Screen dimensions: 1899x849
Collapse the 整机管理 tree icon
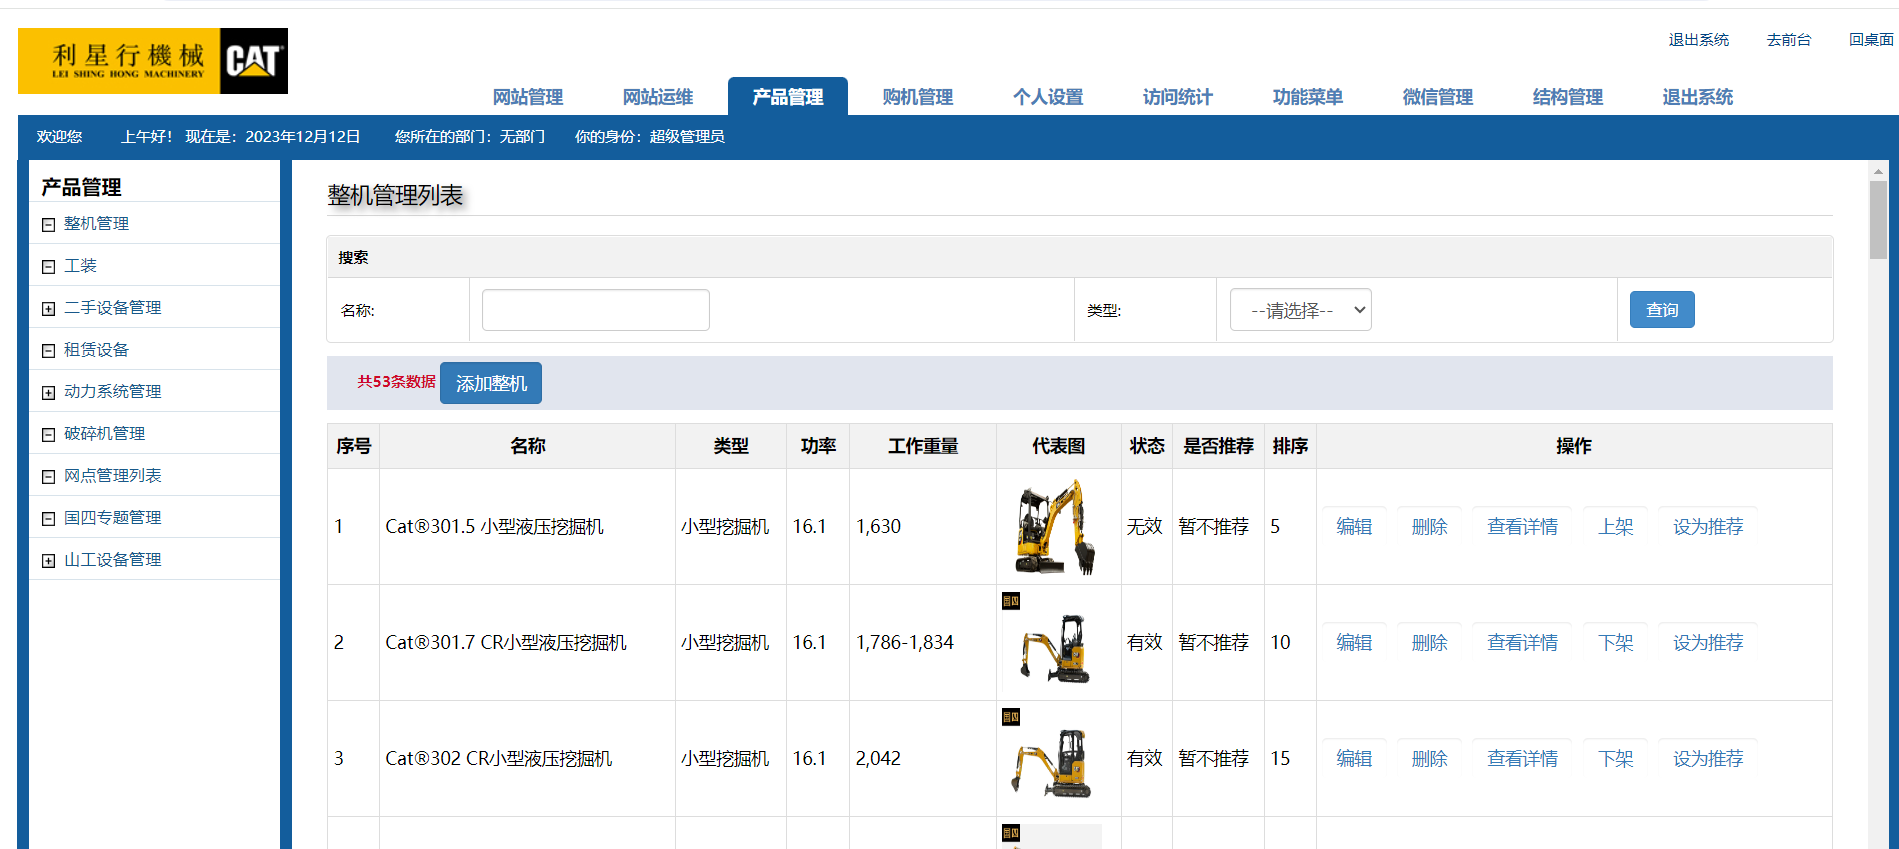click(x=48, y=225)
